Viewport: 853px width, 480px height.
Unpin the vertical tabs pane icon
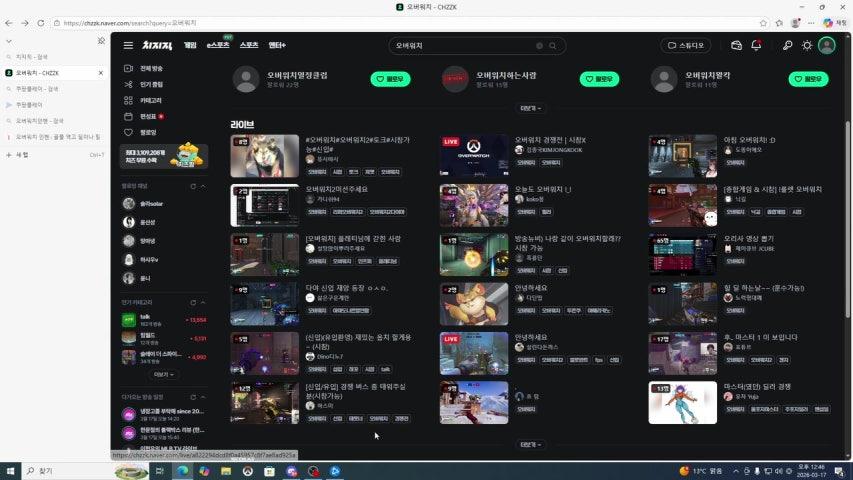point(101,41)
